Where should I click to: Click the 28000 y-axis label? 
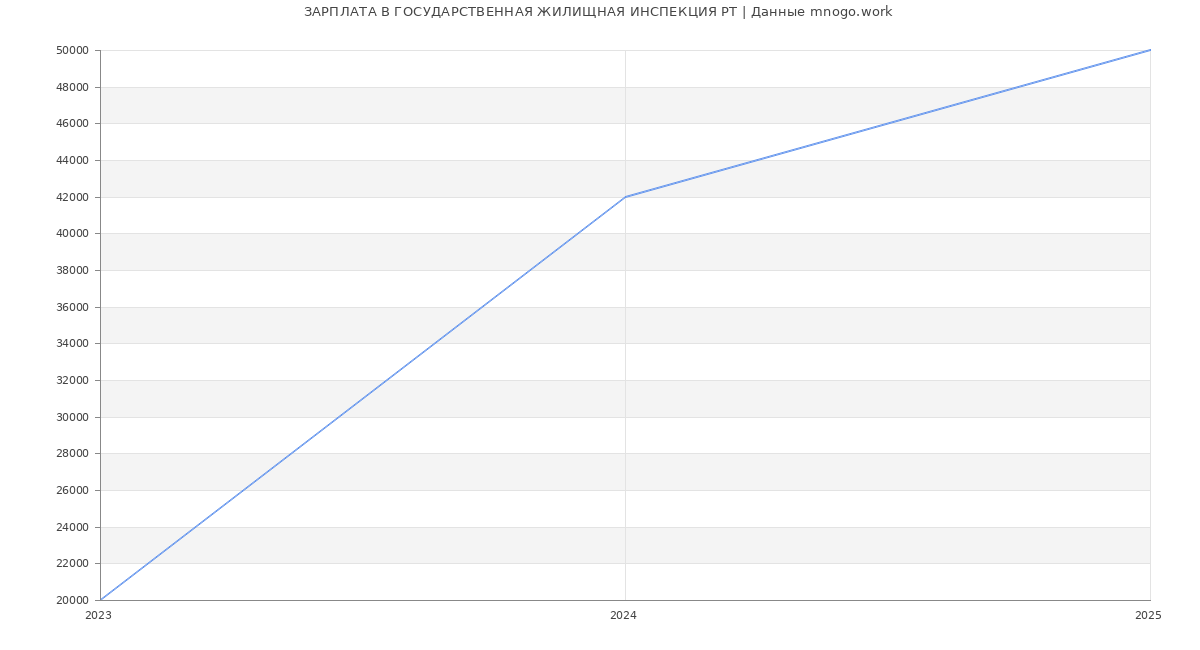pyautogui.click(x=72, y=453)
